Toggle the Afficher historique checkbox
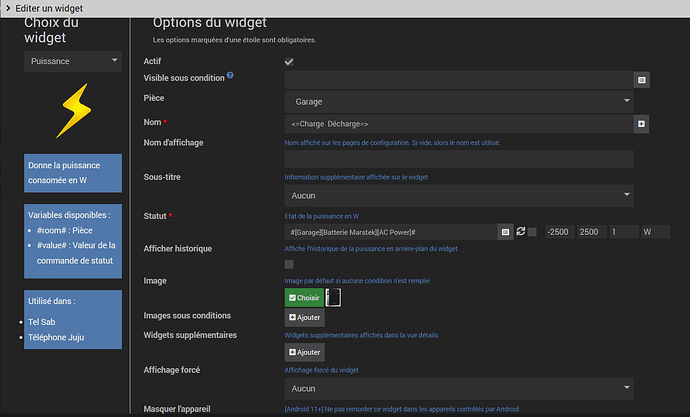Viewport: 690px width, 417px height. [289, 264]
